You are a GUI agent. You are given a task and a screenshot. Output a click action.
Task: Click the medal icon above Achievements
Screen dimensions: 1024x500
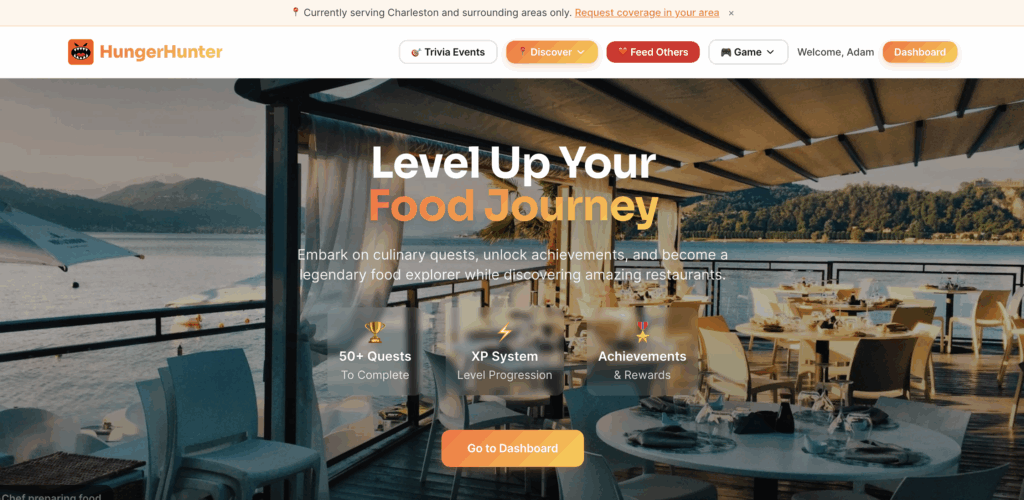(643, 332)
